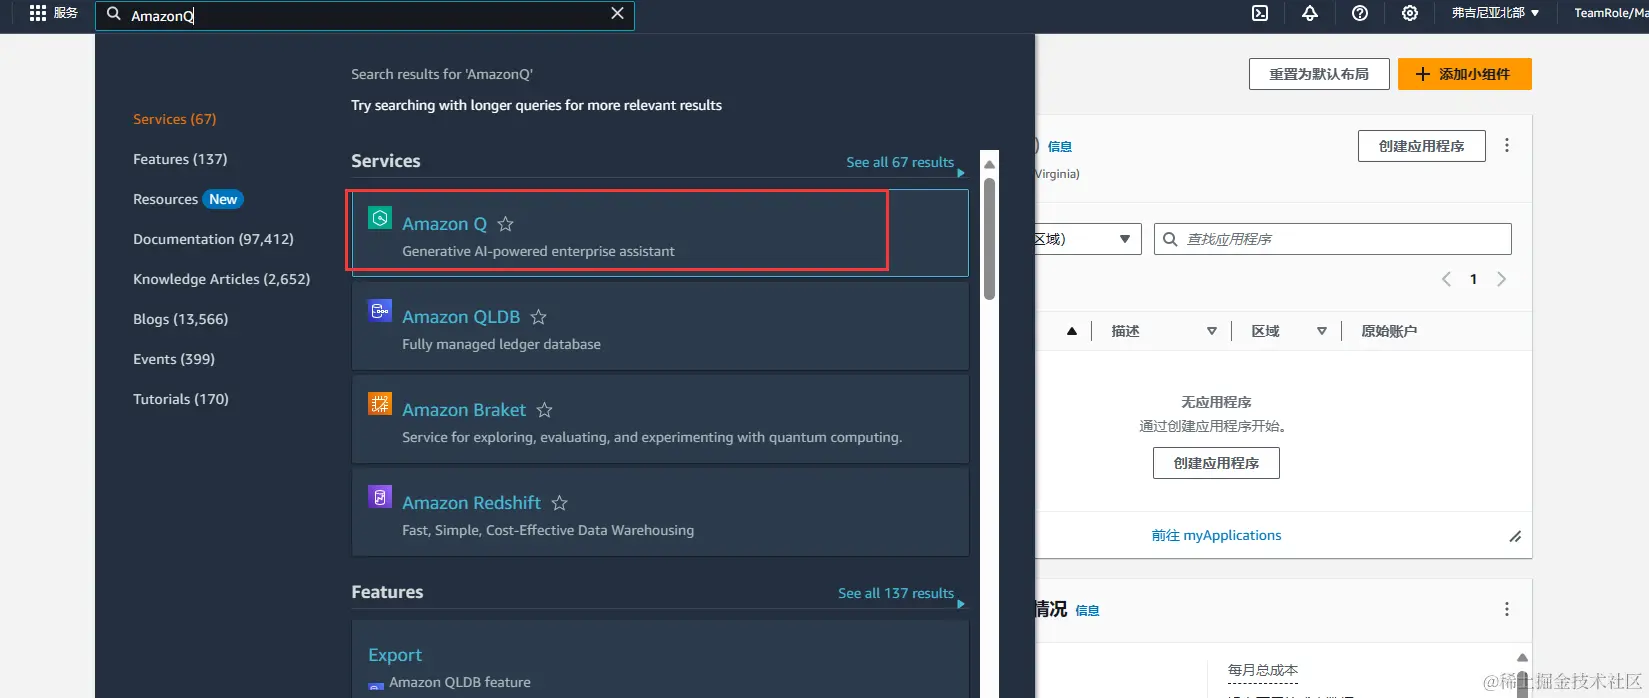Image resolution: width=1649 pixels, height=698 pixels.
Task: Select Resources New filter
Action: [188, 199]
